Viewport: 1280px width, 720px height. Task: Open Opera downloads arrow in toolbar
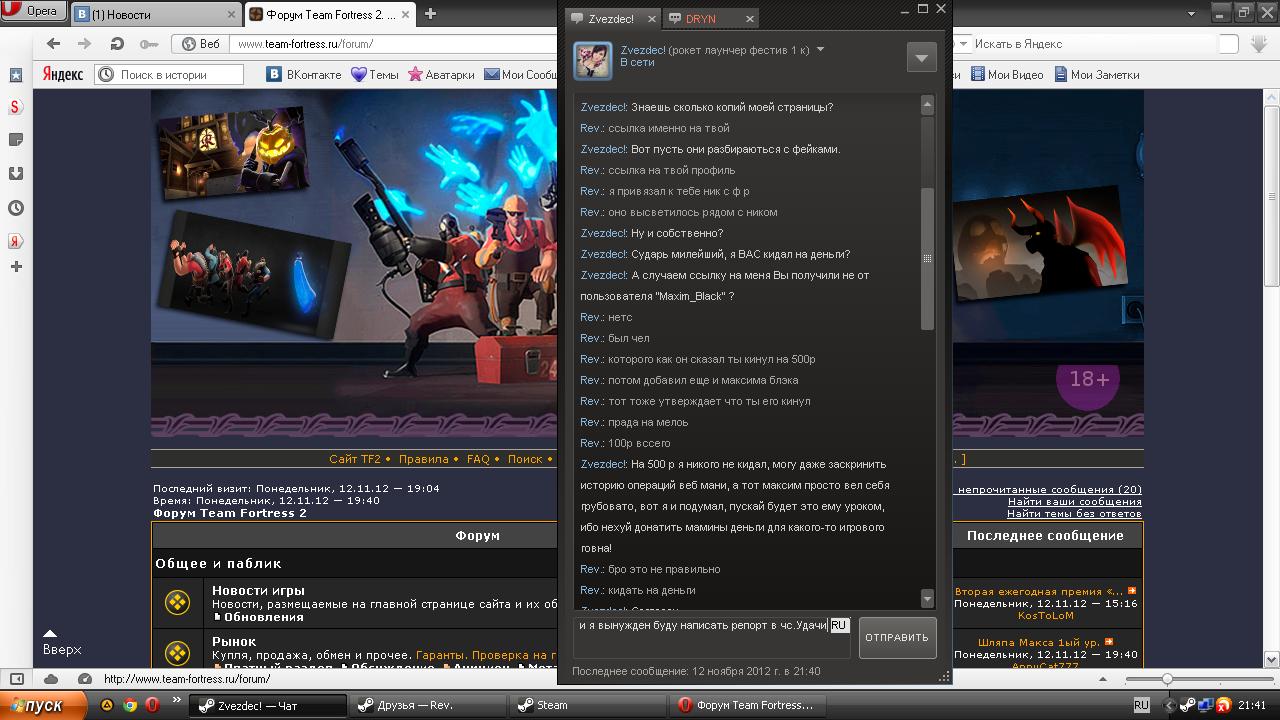(1259, 44)
